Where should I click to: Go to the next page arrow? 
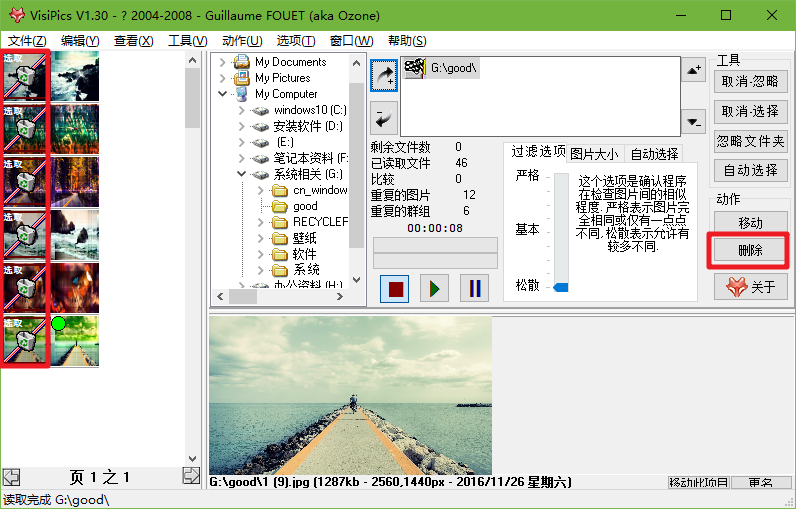191,476
